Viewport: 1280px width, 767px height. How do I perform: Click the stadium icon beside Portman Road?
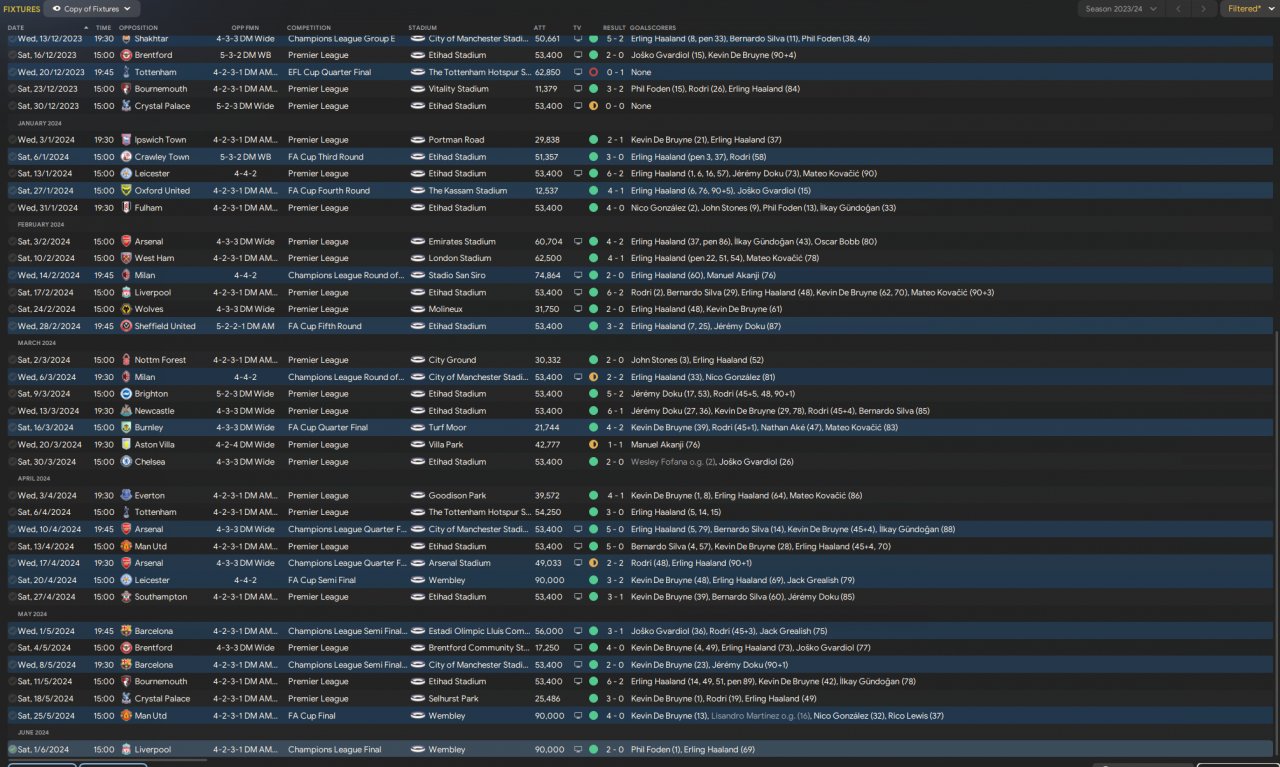click(418, 140)
